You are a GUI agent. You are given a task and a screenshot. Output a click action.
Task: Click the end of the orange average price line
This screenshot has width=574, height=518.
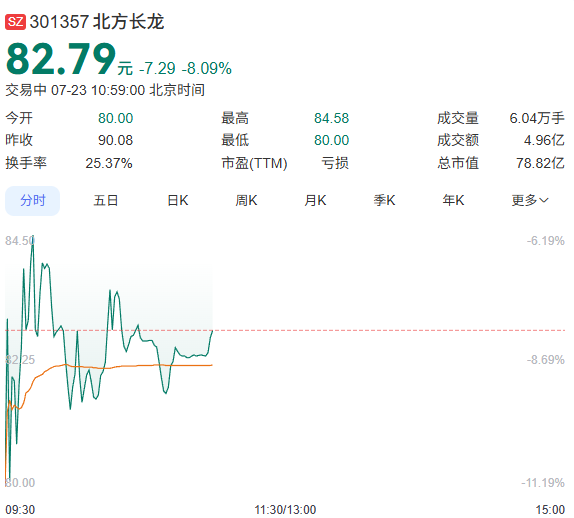pyautogui.click(x=212, y=365)
